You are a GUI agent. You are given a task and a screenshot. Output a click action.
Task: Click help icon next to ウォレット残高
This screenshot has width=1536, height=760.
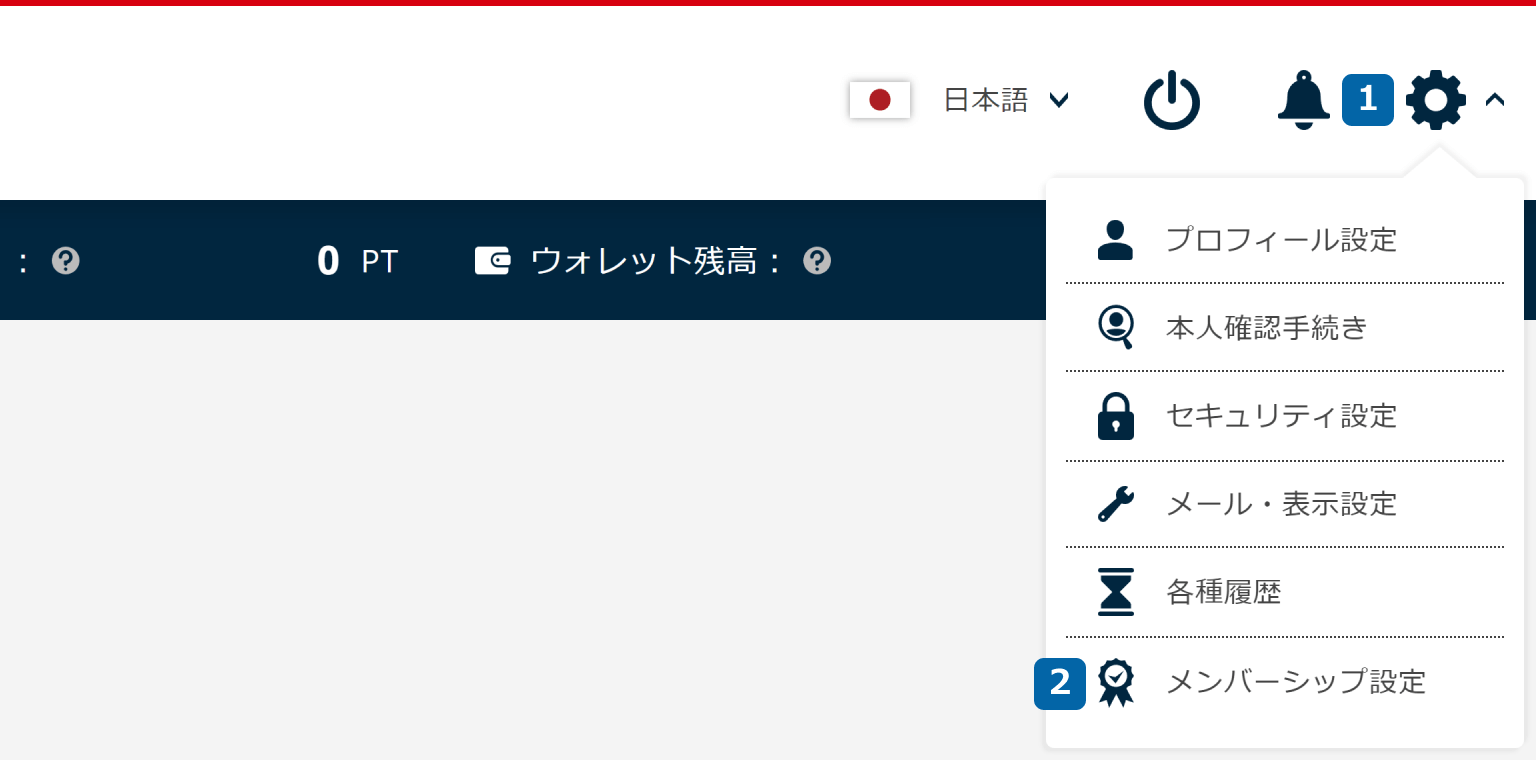pyautogui.click(x=817, y=261)
